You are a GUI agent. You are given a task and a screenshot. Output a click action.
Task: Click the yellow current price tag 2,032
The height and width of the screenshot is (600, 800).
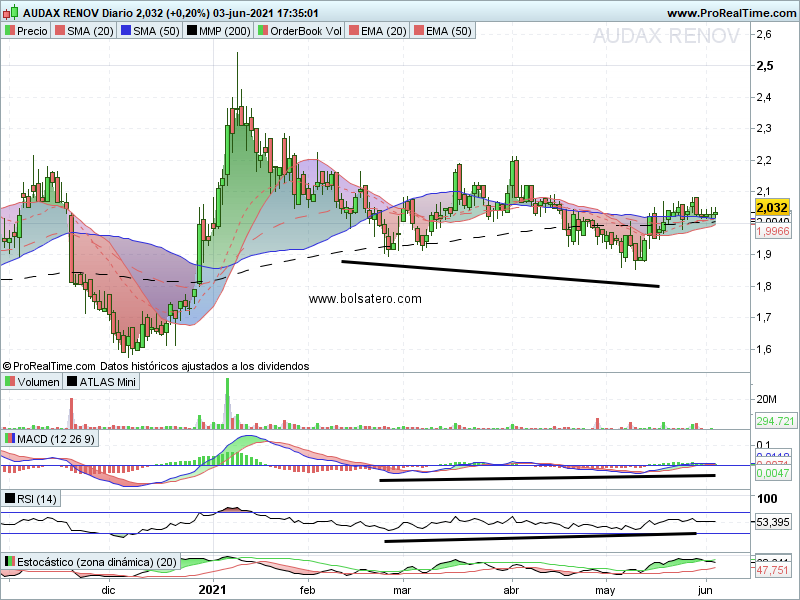click(x=772, y=207)
